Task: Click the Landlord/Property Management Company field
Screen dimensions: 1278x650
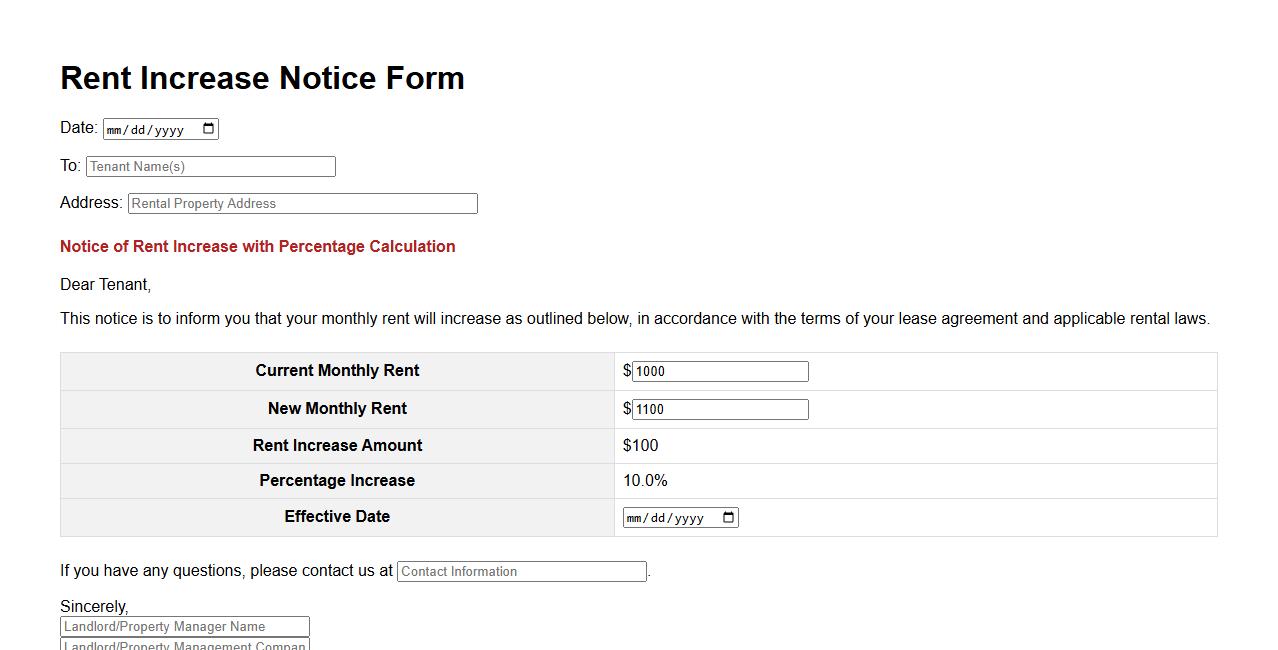Action: coord(184,646)
